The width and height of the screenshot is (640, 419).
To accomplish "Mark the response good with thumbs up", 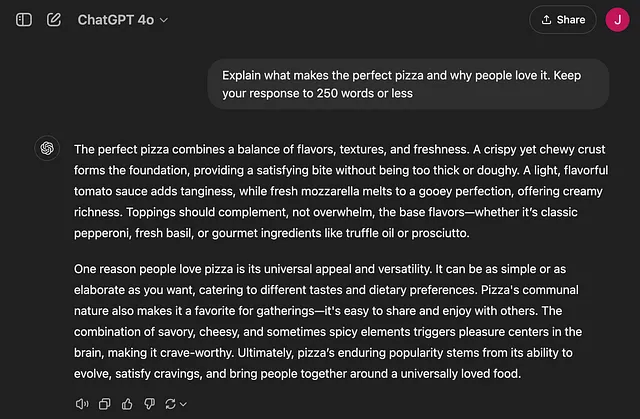I will 127,404.
